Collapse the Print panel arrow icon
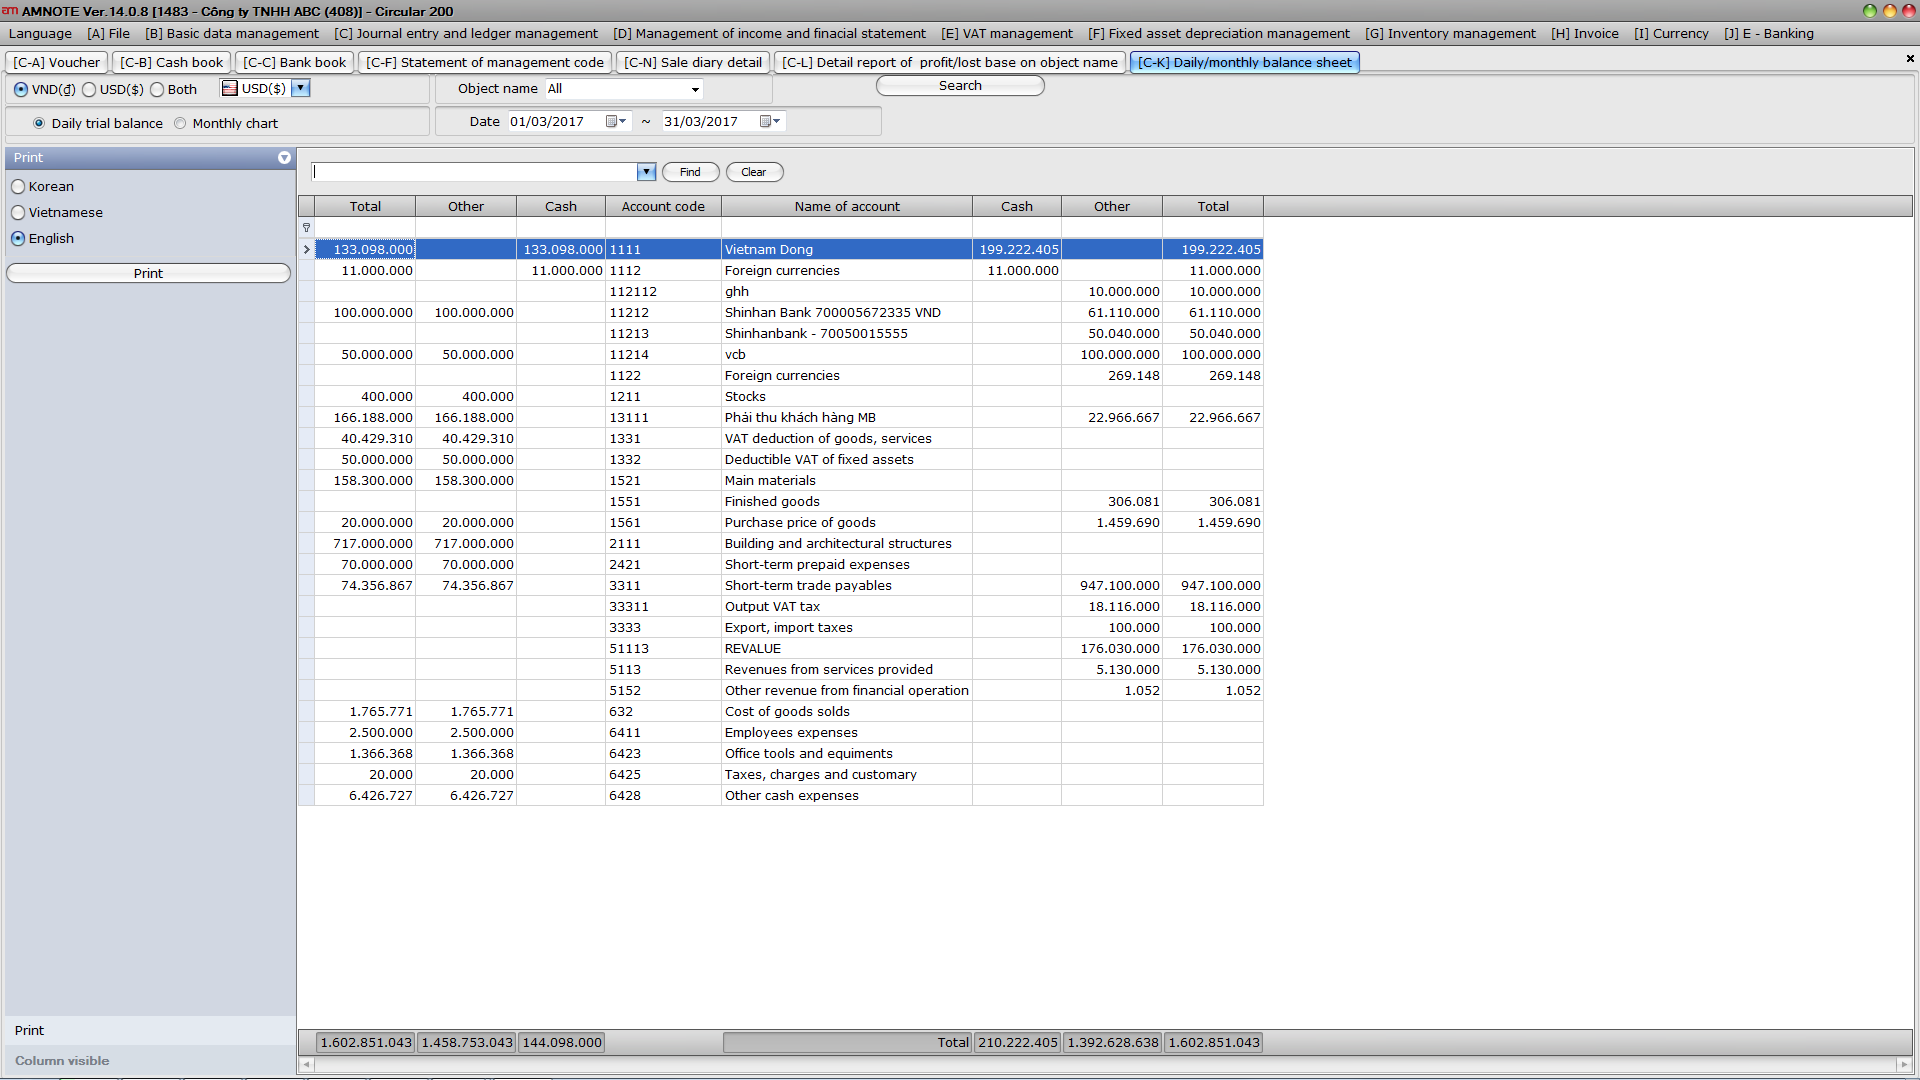This screenshot has height=1080, width=1920. (284, 158)
